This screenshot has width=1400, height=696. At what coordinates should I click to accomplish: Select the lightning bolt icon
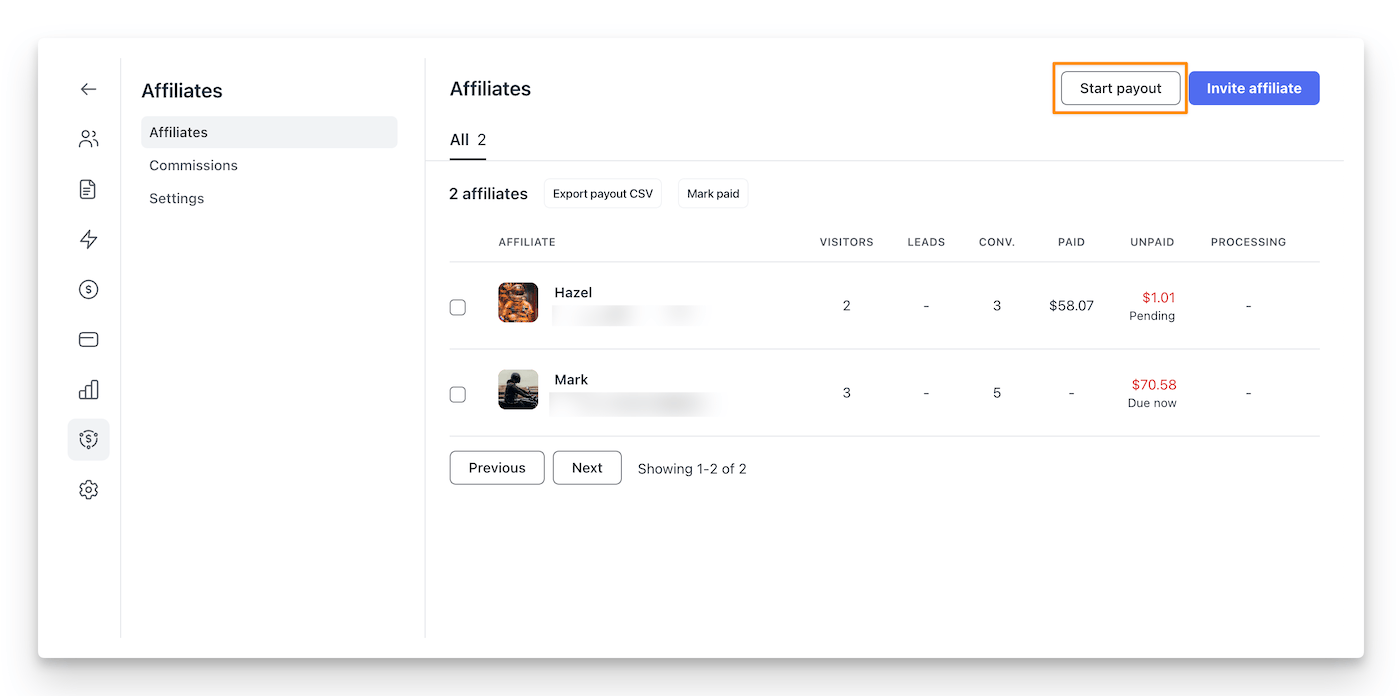coord(88,239)
